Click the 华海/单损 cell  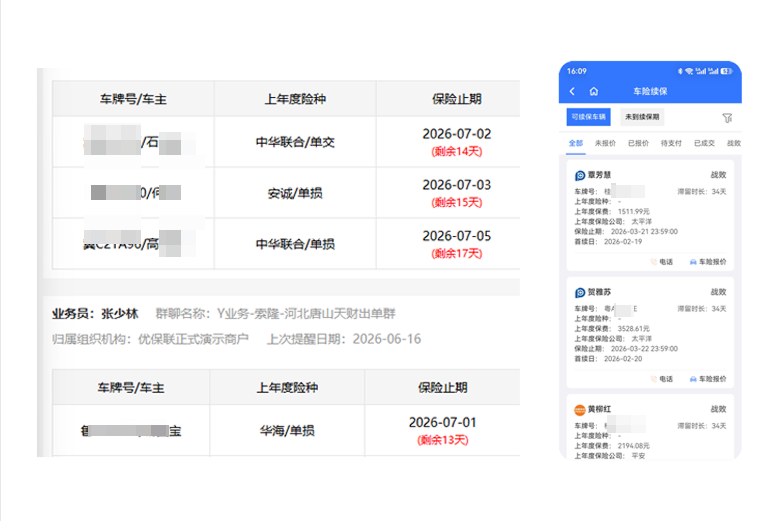287,431
